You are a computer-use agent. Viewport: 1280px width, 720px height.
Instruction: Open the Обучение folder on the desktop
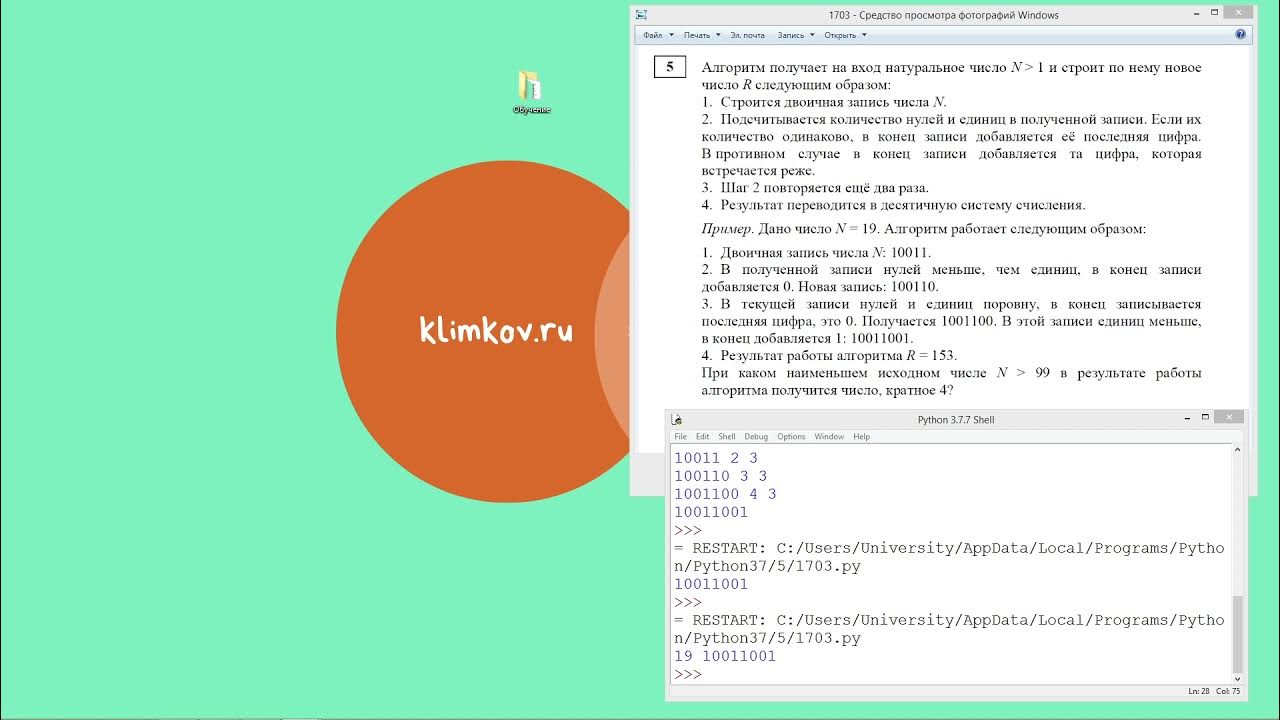530,92
